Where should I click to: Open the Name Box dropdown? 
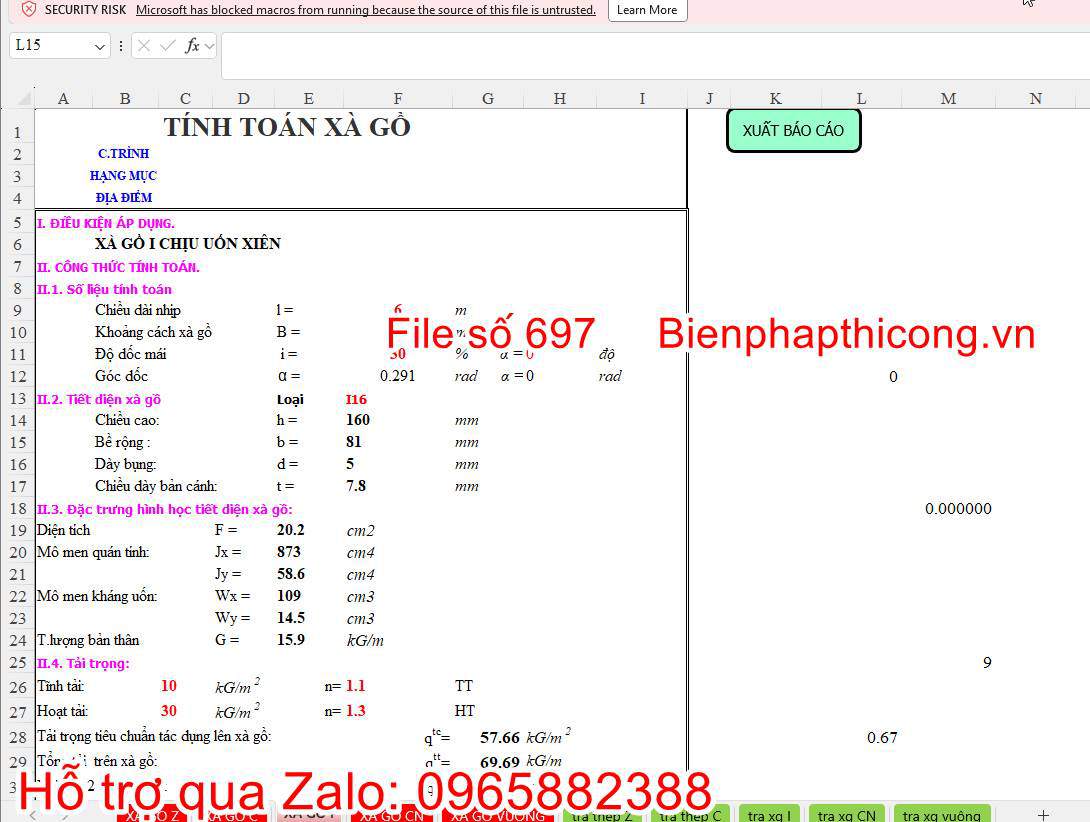coord(98,46)
